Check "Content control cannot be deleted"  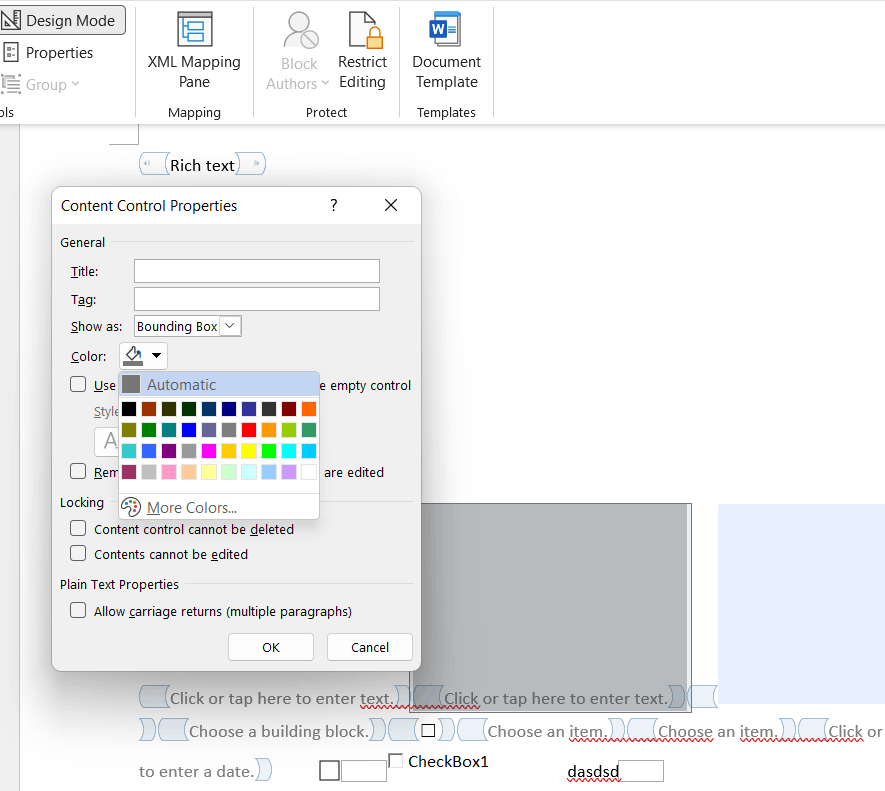[78, 529]
